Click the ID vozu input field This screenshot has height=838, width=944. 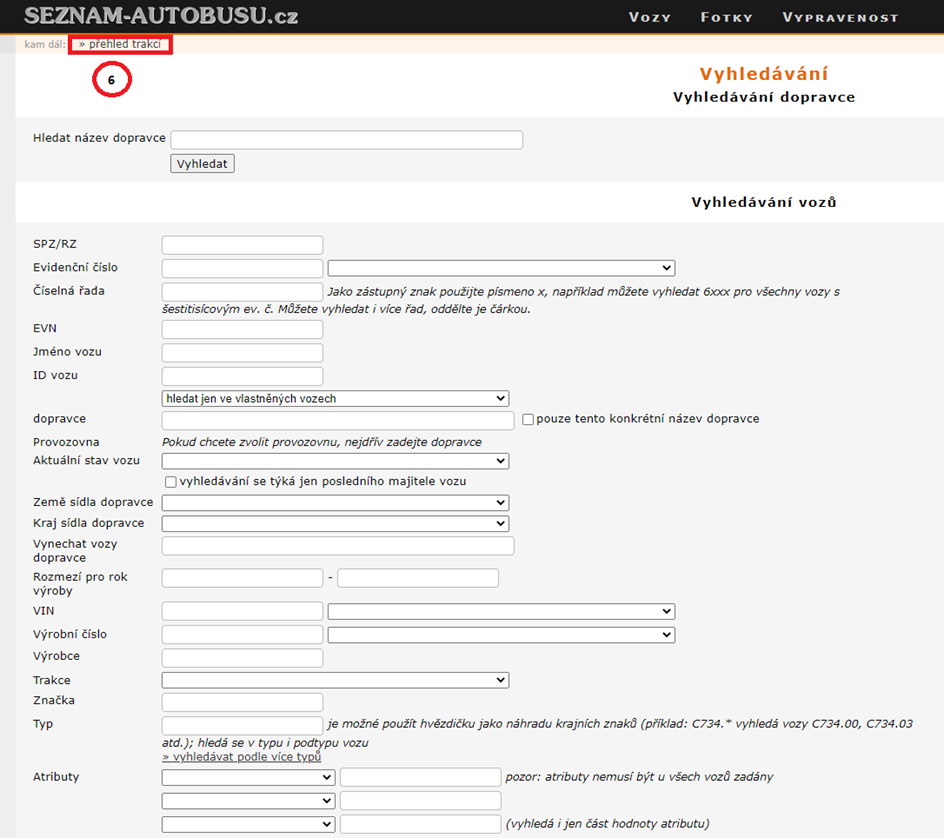(242, 376)
